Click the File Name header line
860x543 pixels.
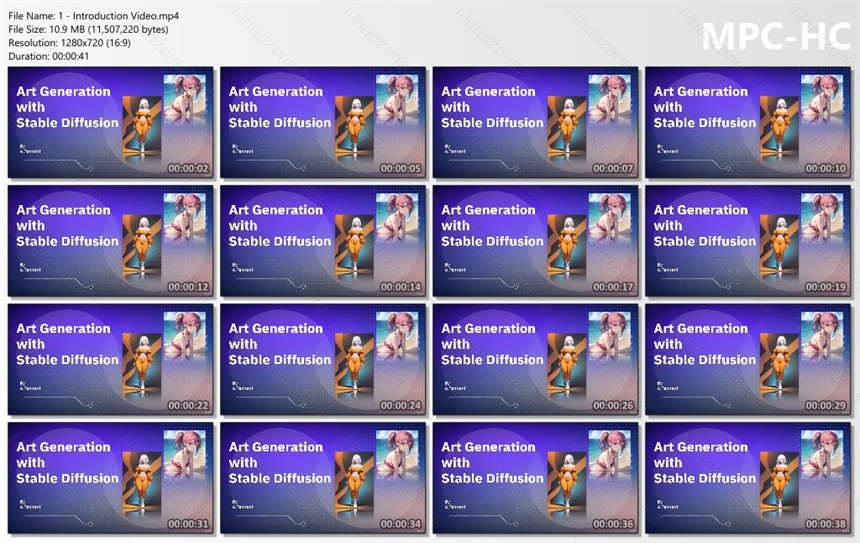point(93,16)
